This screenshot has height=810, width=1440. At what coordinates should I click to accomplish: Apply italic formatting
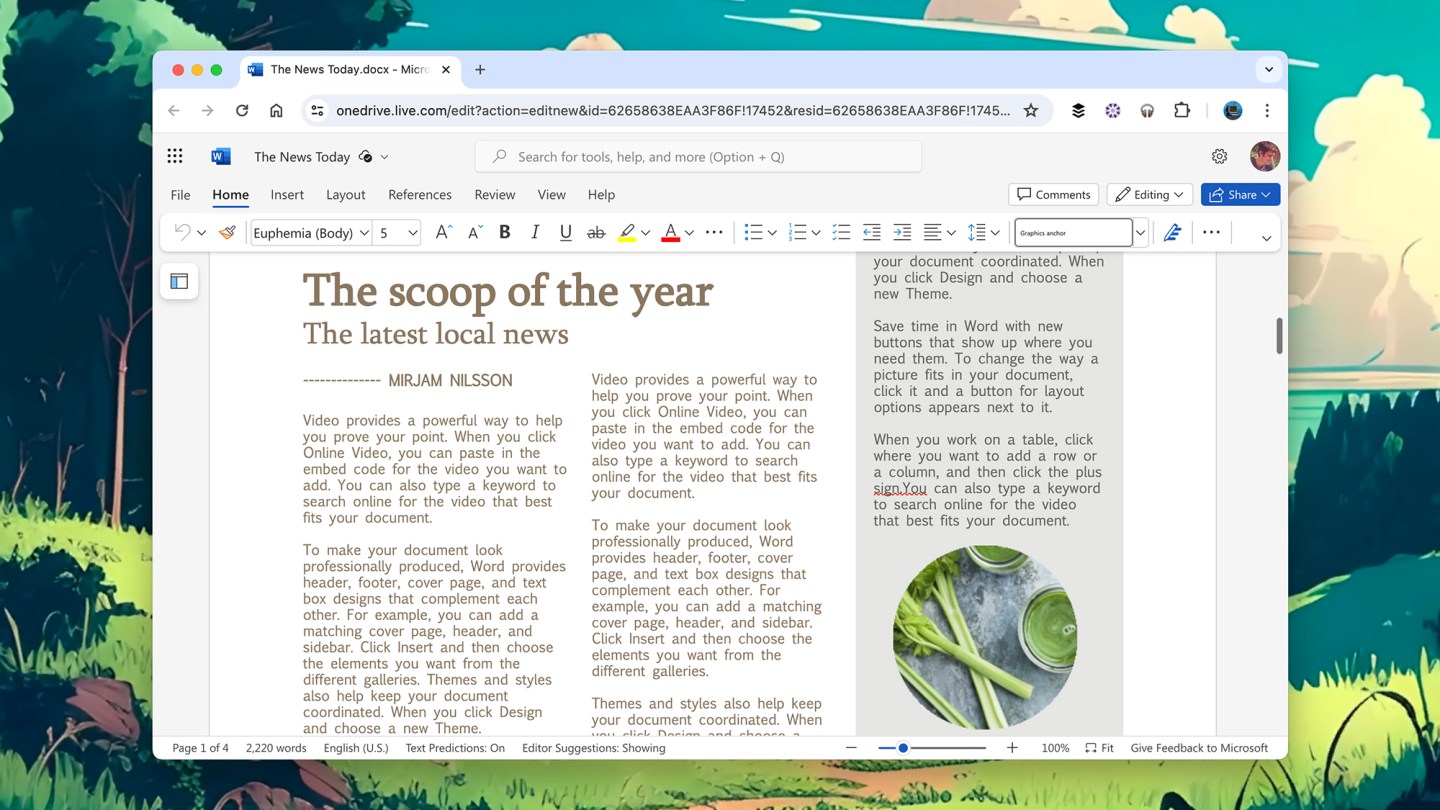click(535, 232)
